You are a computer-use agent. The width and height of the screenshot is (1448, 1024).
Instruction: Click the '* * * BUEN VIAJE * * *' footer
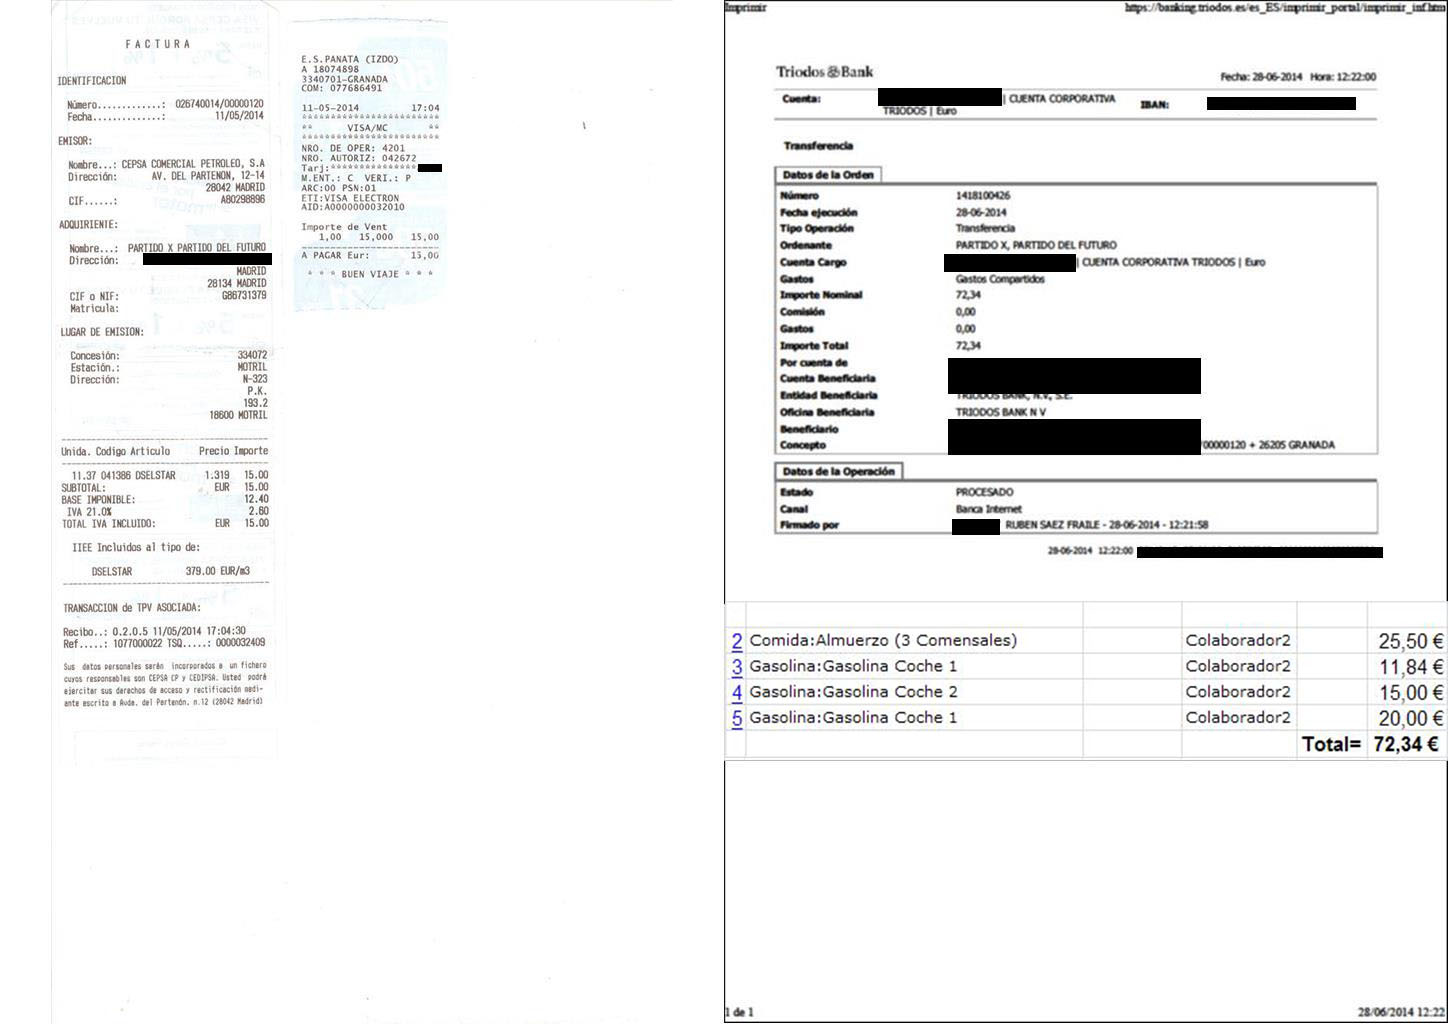tap(370, 274)
